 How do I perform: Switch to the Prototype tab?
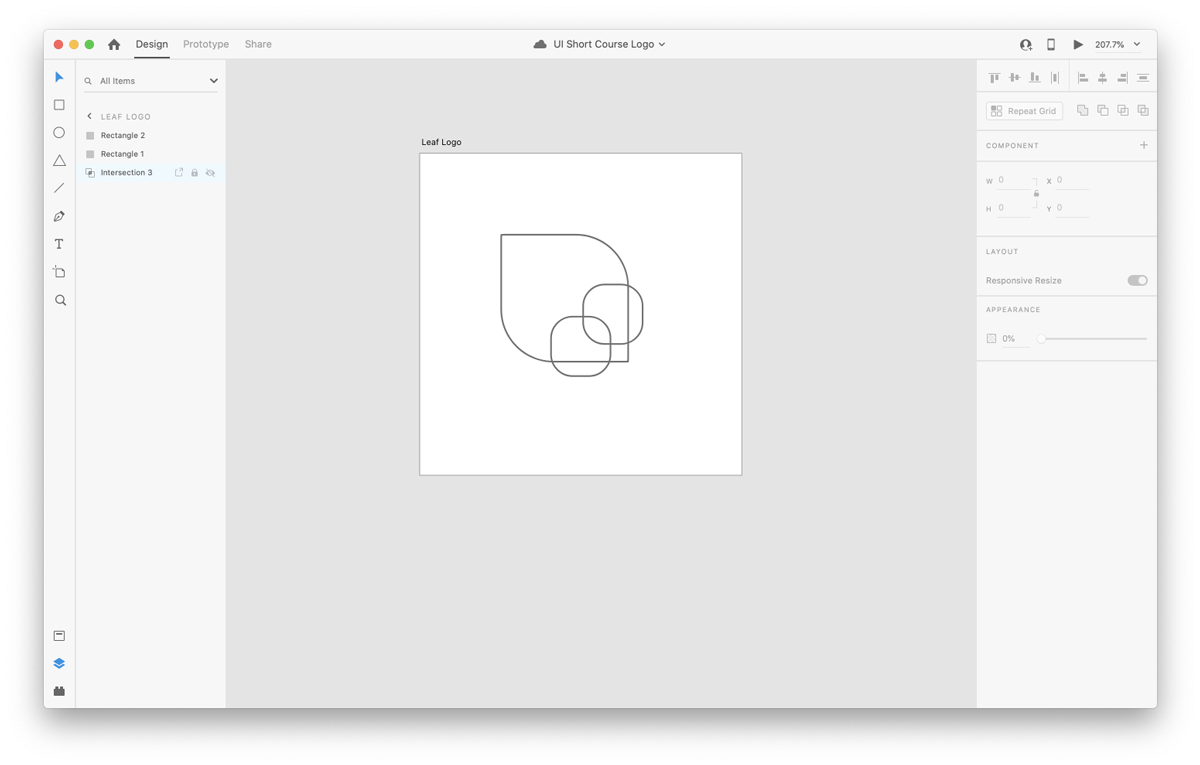click(206, 44)
